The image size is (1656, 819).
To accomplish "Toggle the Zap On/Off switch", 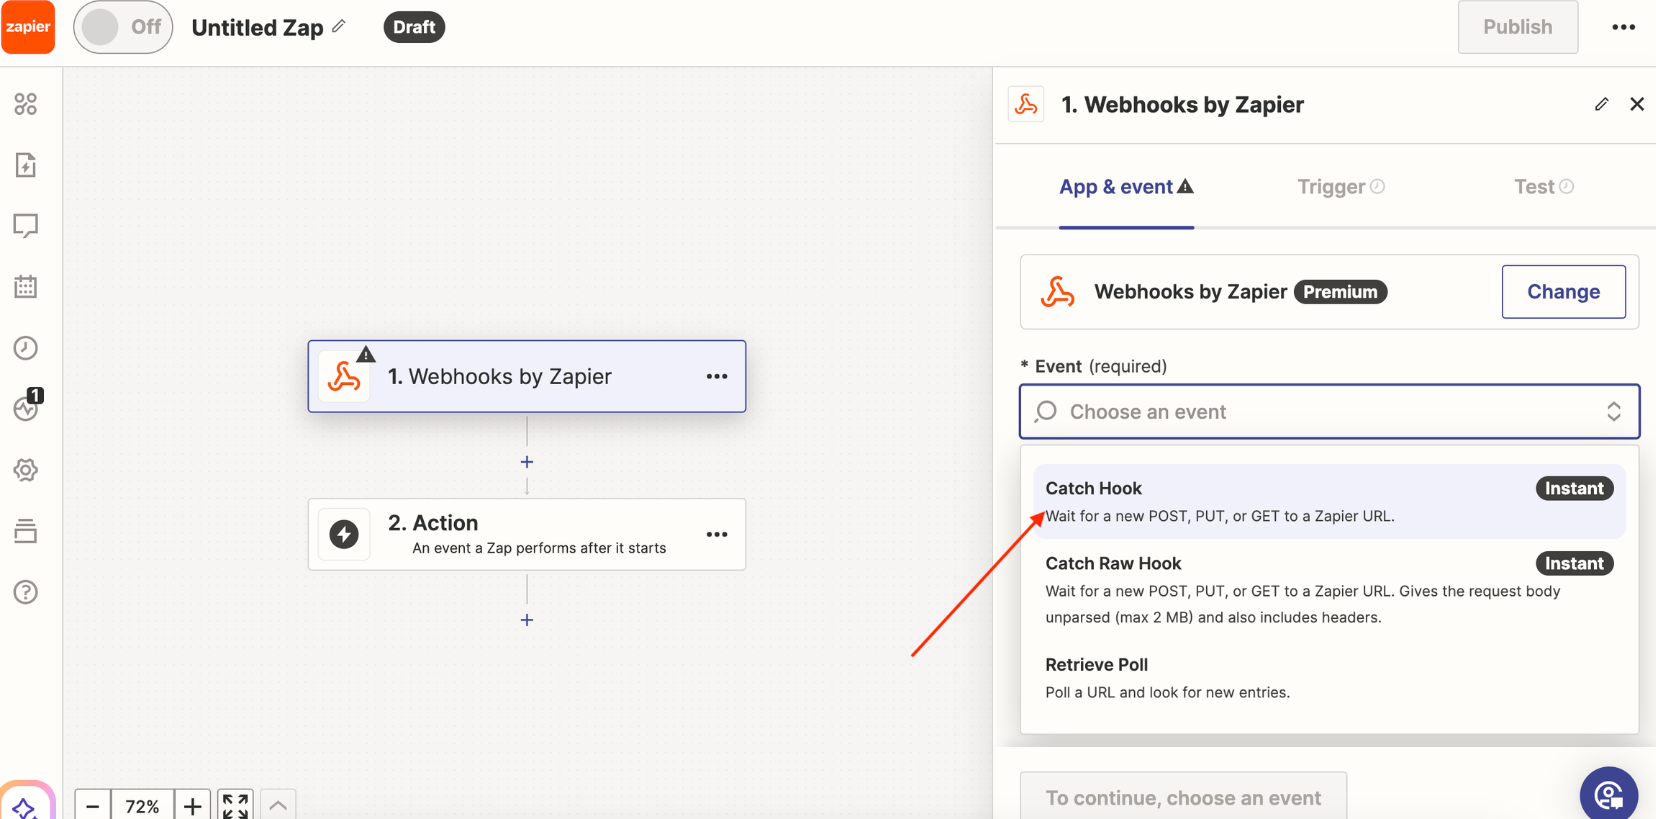I will [123, 27].
